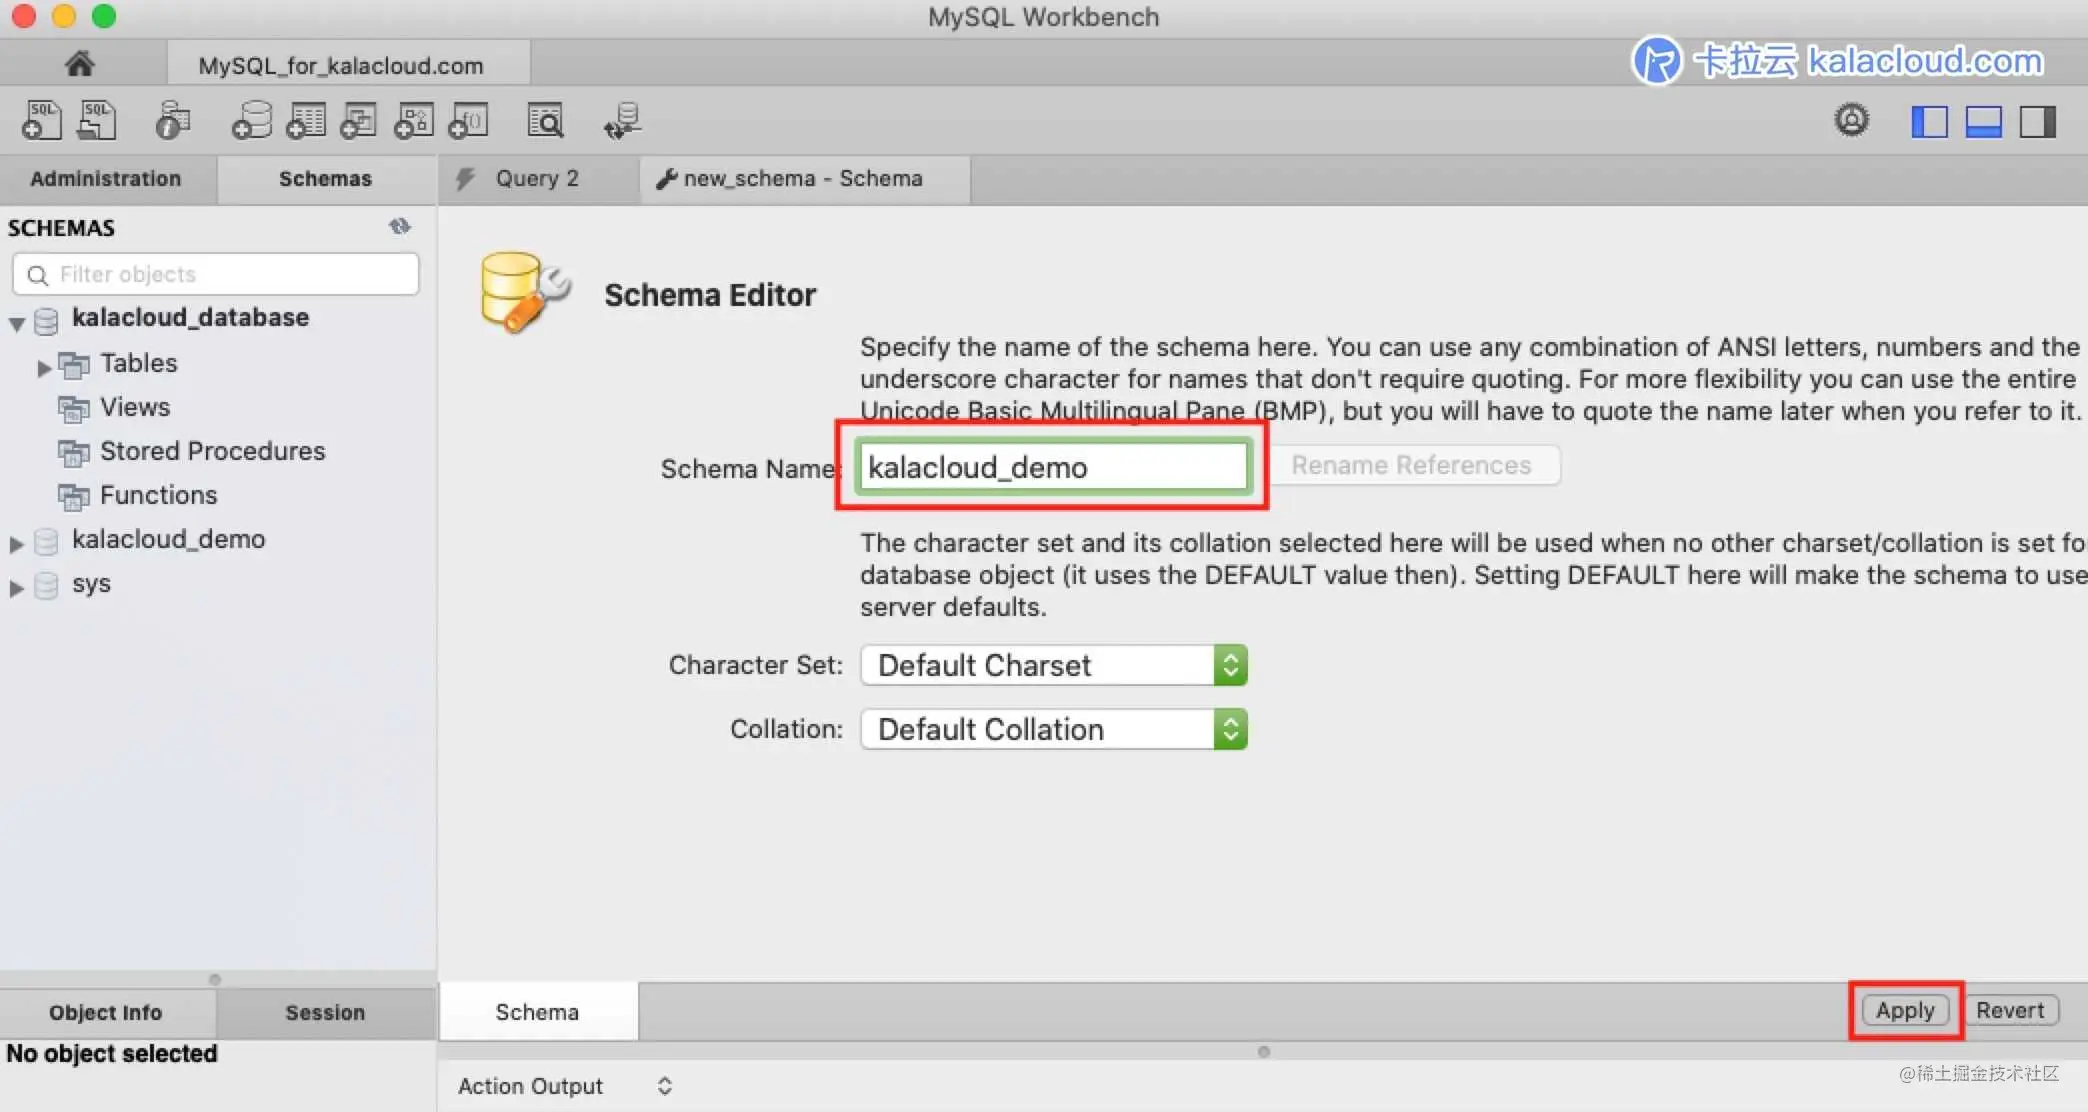Select the Tables tree label
The height and width of the screenshot is (1112, 2088).
[139, 363]
